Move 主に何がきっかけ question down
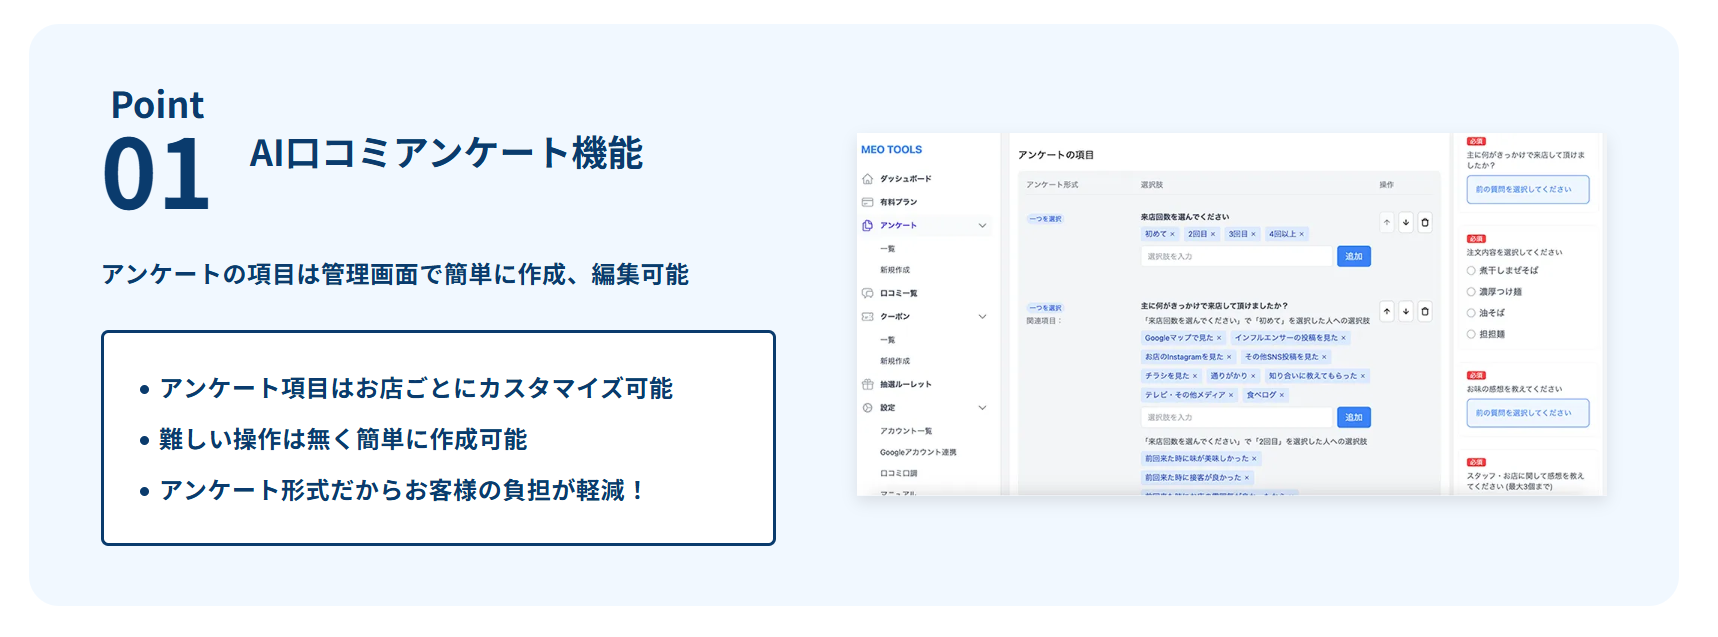This screenshot has width=1718, height=637. click(1406, 311)
